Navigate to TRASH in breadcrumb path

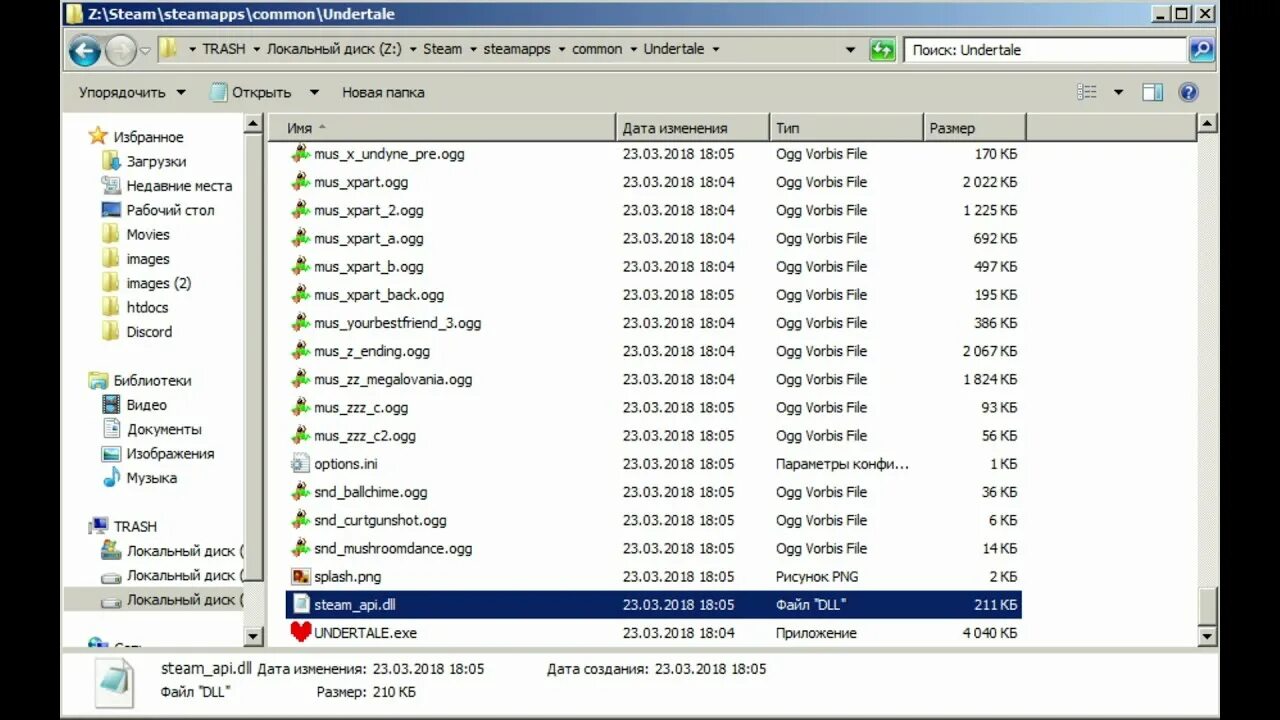point(223,49)
